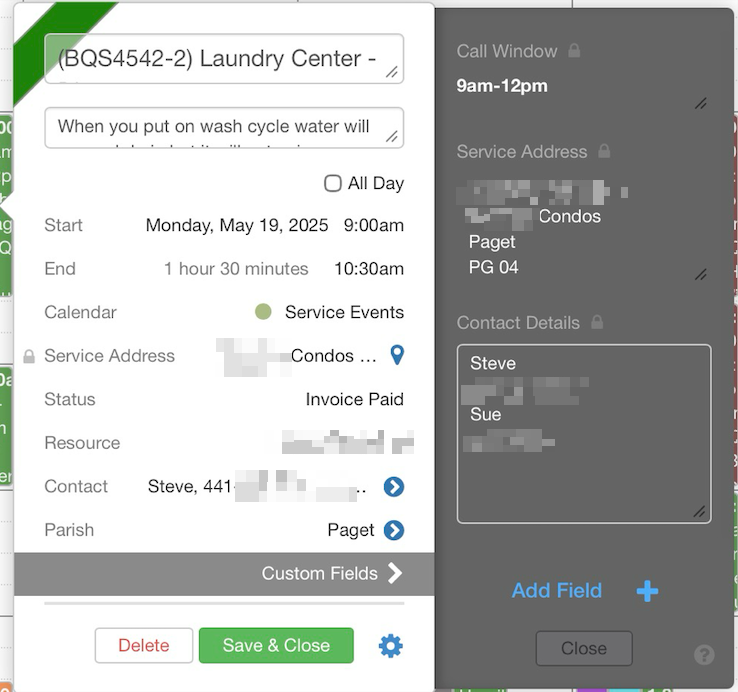Change the Service Events calendar selection
This screenshot has width=738, height=692.
344,312
